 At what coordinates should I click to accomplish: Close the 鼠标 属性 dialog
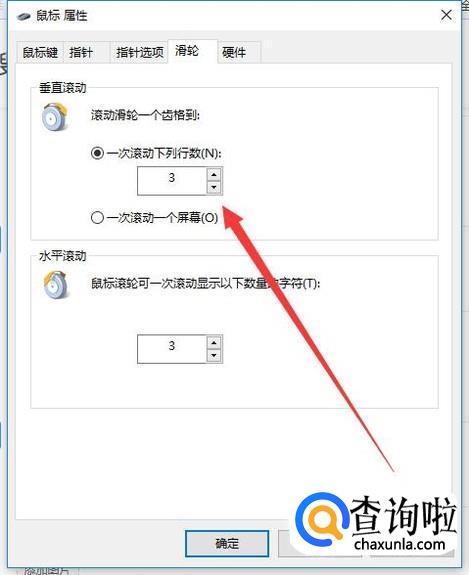446,15
